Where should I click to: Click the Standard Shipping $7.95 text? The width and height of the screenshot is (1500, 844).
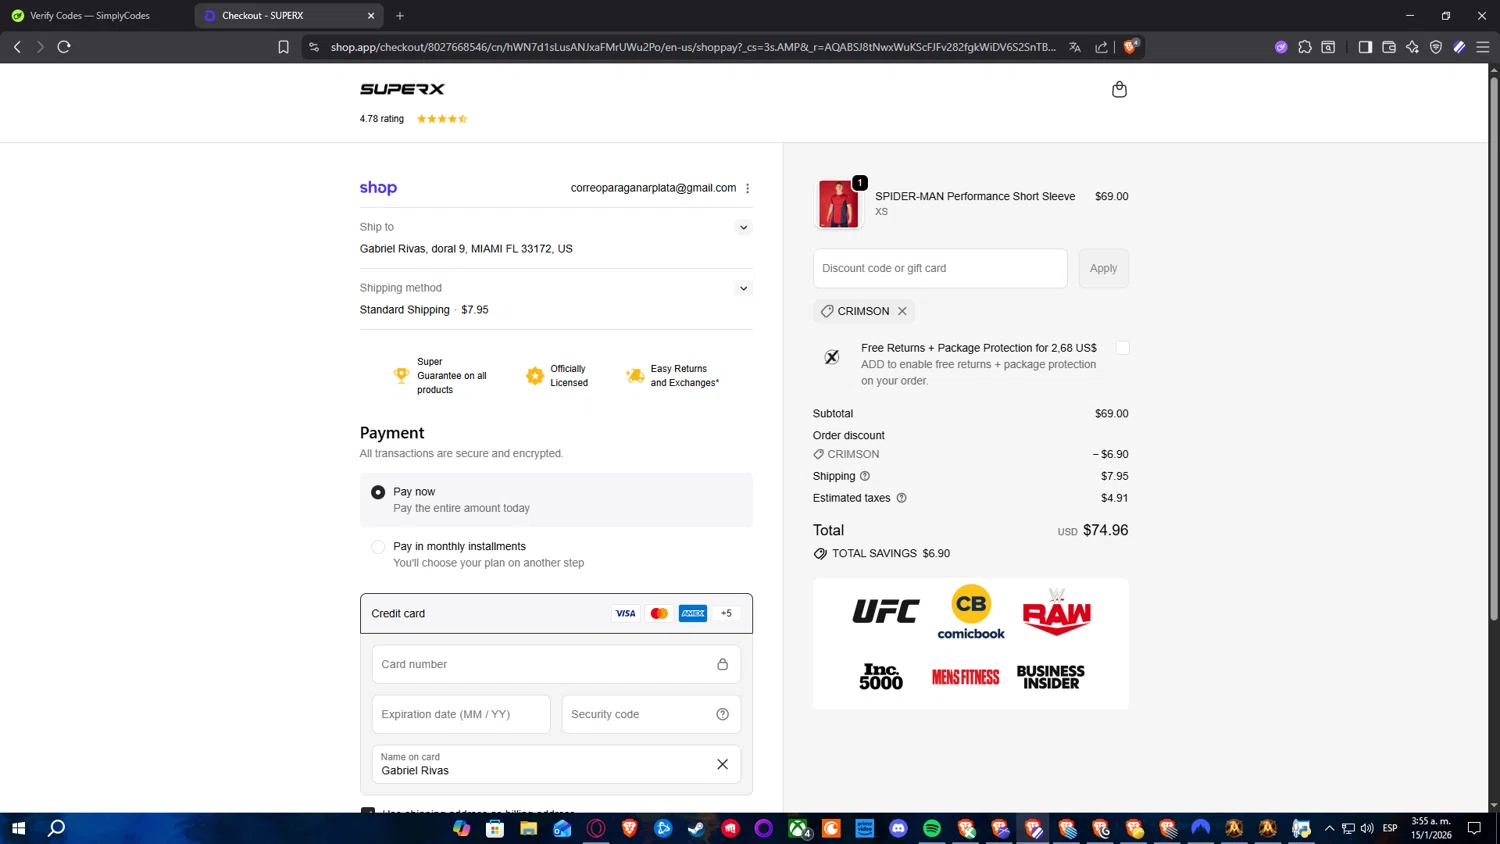pos(424,310)
